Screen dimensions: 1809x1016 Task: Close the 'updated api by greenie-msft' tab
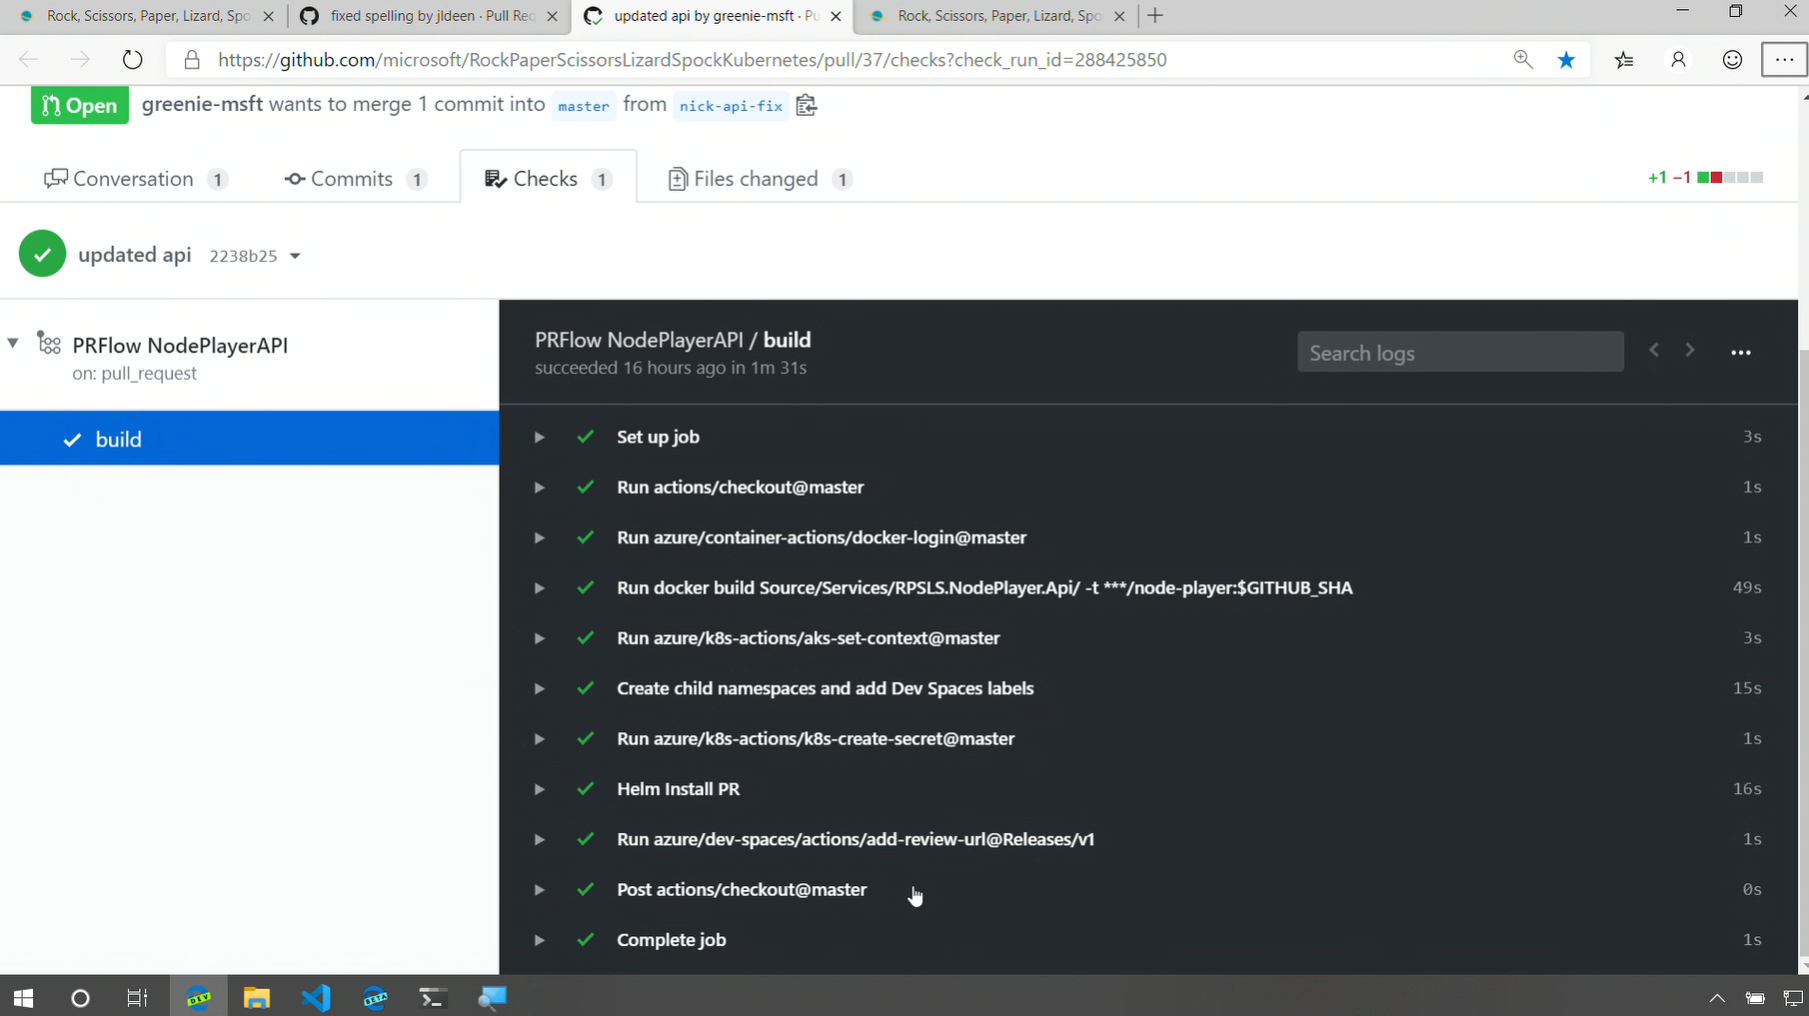[x=836, y=16]
